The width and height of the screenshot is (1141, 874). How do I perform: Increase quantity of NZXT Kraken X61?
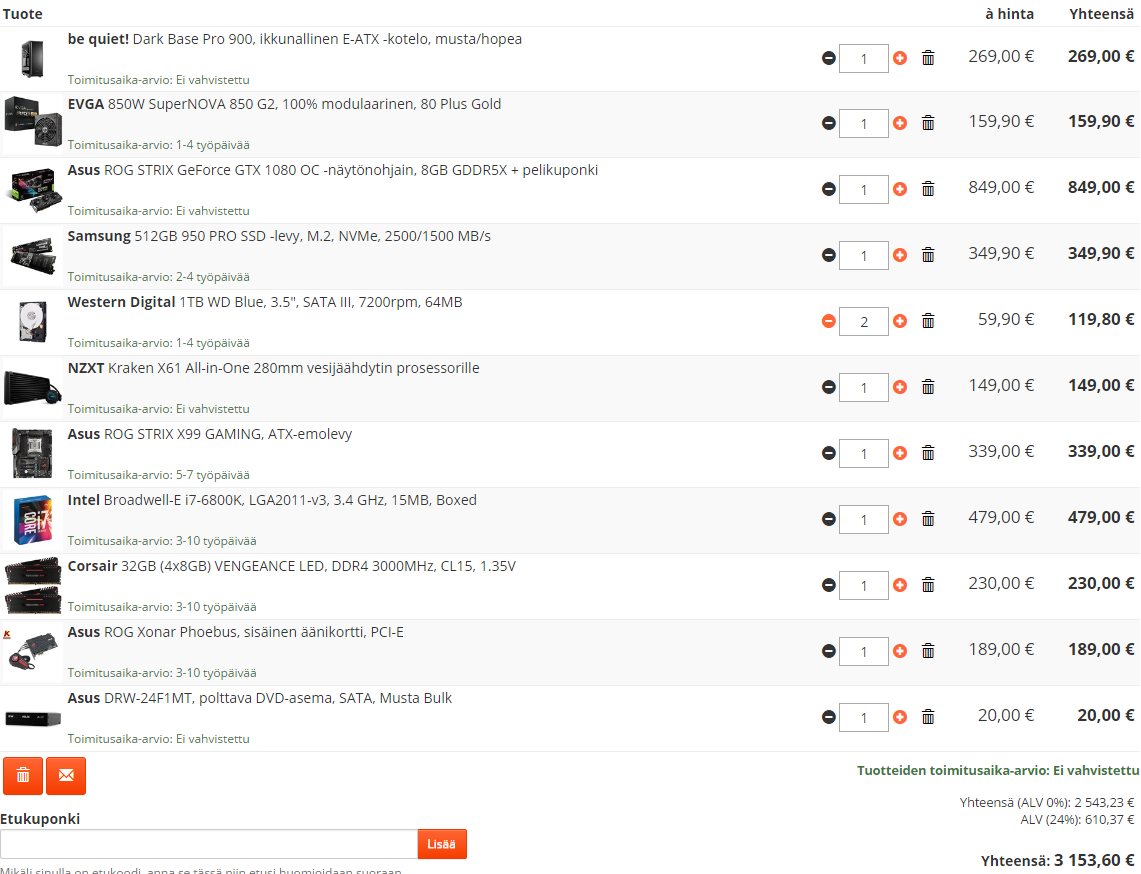point(900,387)
